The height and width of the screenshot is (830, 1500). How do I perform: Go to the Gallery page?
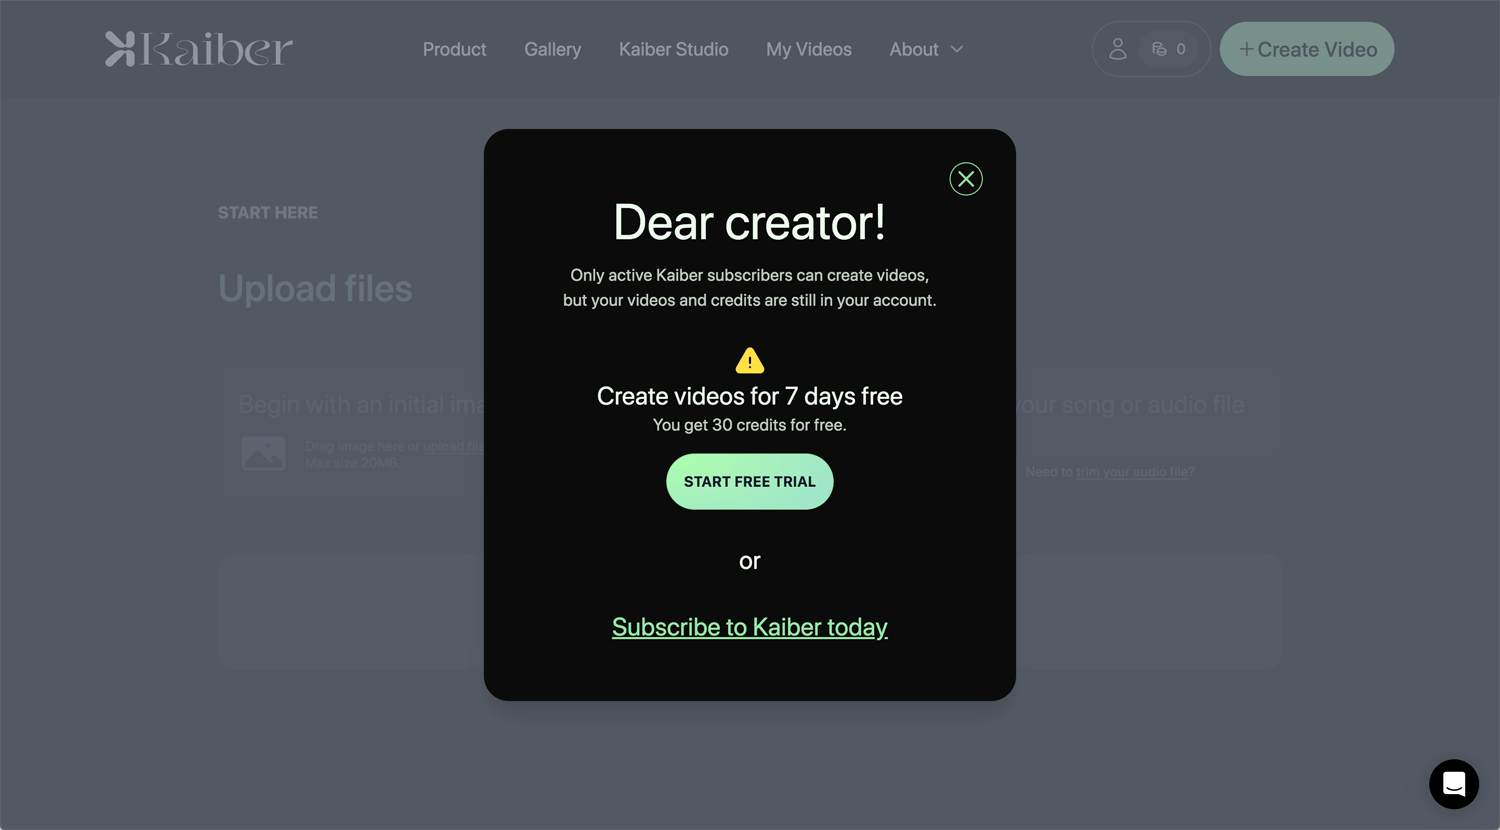(552, 49)
